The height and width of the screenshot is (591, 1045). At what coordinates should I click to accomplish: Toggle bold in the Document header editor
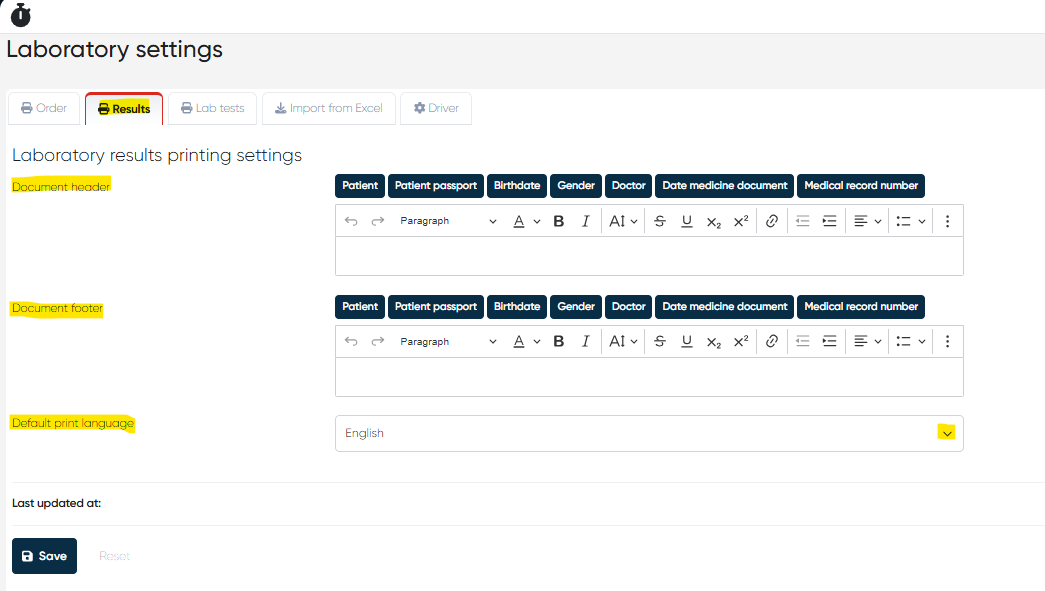(559, 221)
